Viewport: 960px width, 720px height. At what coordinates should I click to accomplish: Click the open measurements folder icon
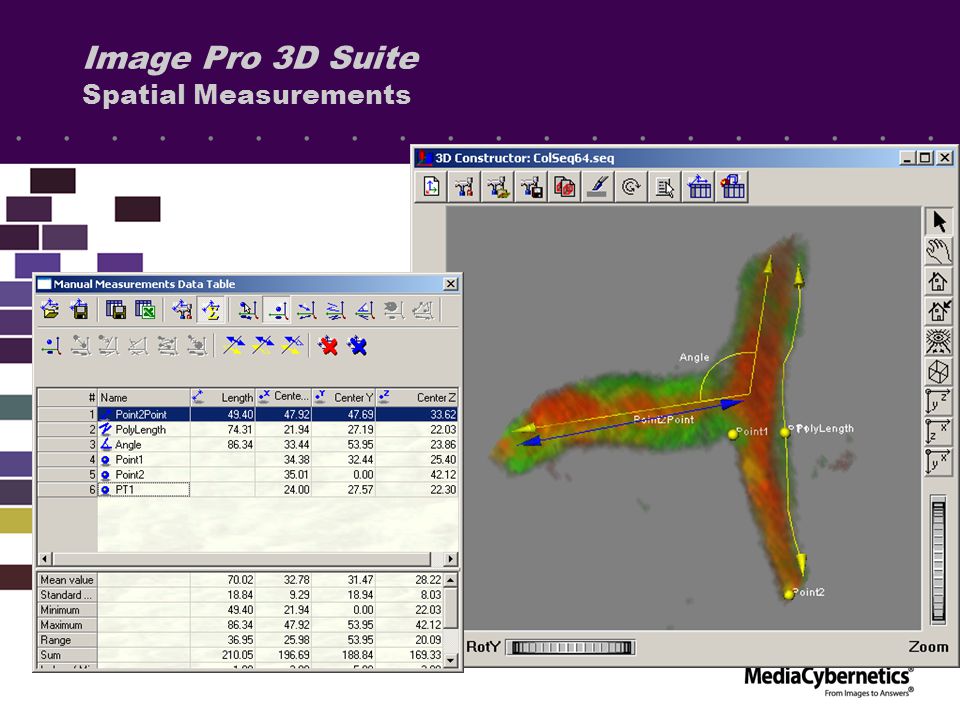point(51,310)
